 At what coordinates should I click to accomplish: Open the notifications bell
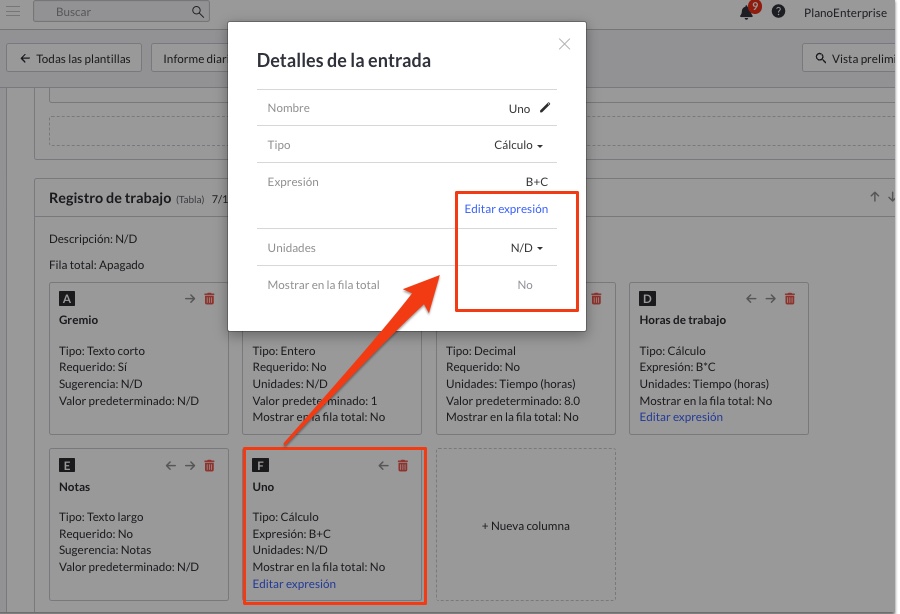point(746,12)
